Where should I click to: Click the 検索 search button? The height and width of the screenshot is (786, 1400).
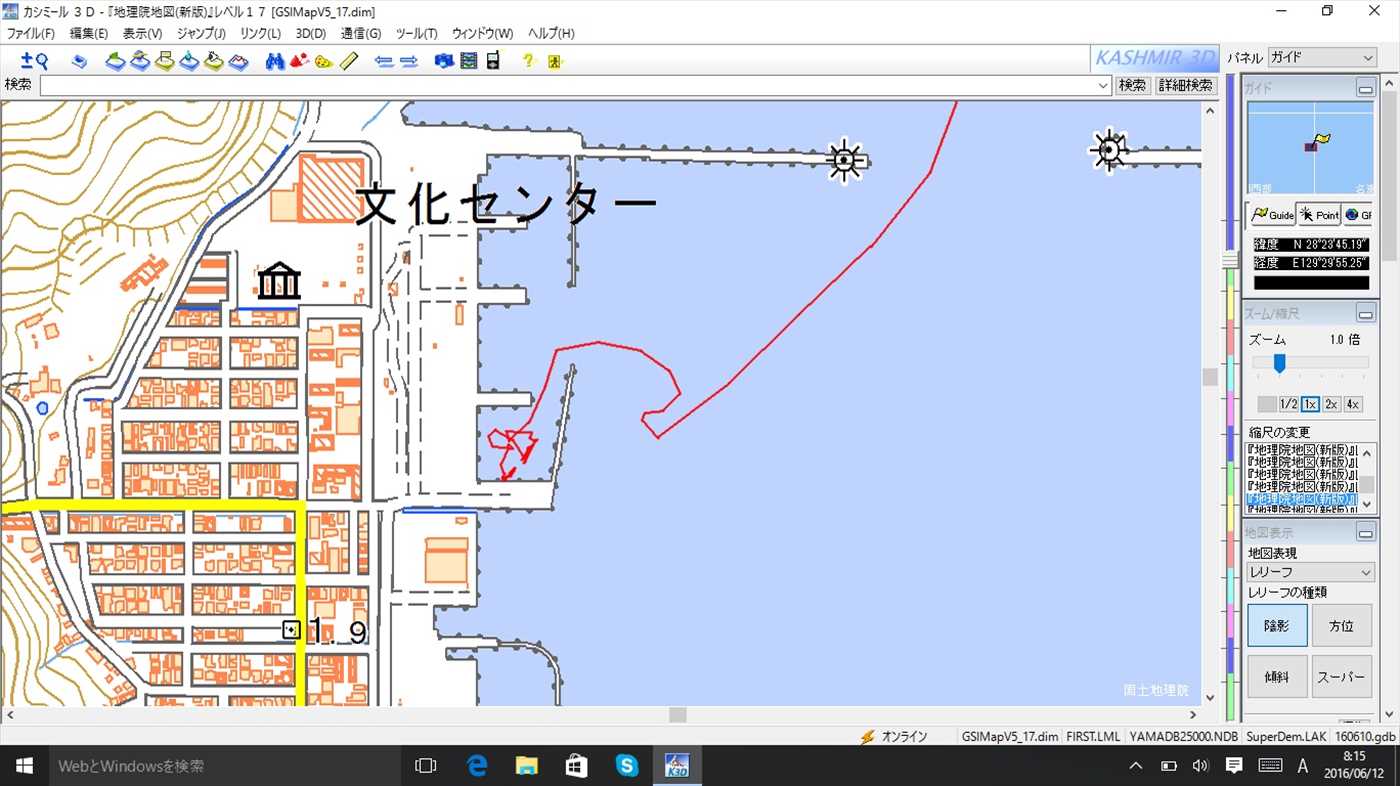(x=1133, y=85)
